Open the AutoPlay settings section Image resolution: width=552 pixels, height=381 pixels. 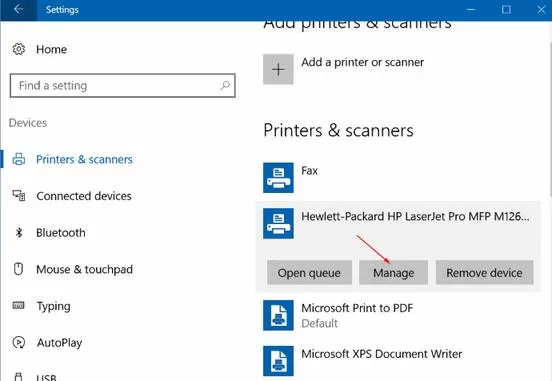[x=59, y=343]
